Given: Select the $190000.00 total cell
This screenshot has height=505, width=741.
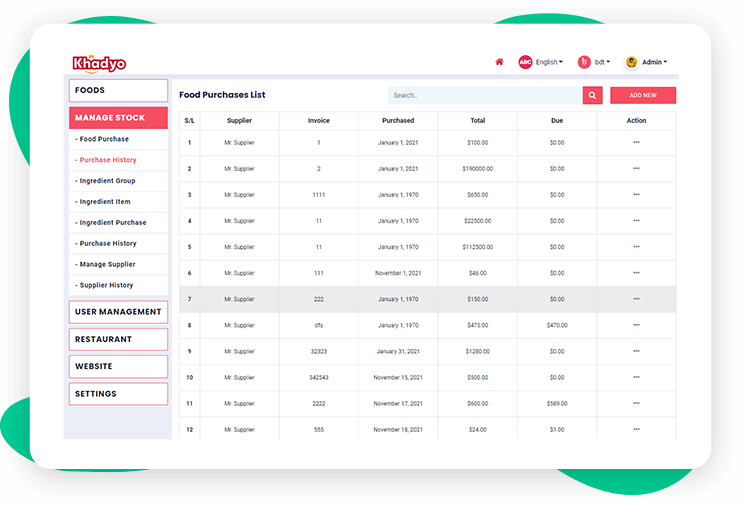Looking at the screenshot, I should tap(477, 169).
